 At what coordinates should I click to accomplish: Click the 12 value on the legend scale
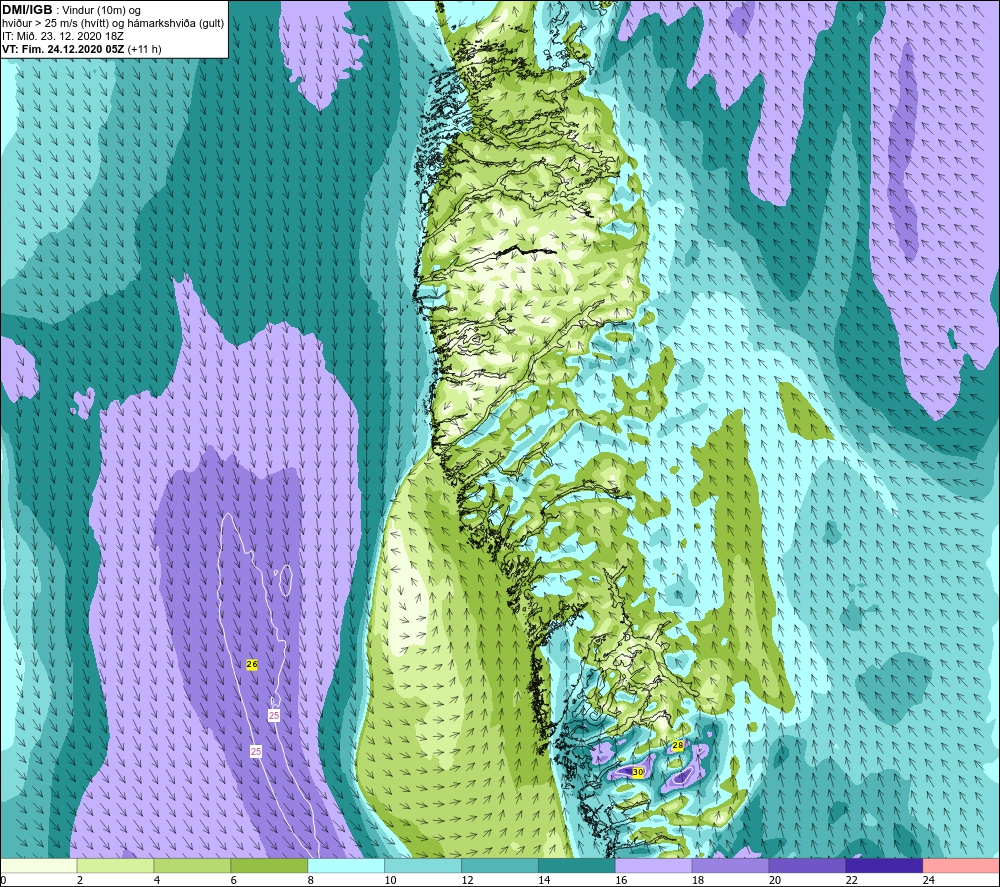[x=467, y=880]
